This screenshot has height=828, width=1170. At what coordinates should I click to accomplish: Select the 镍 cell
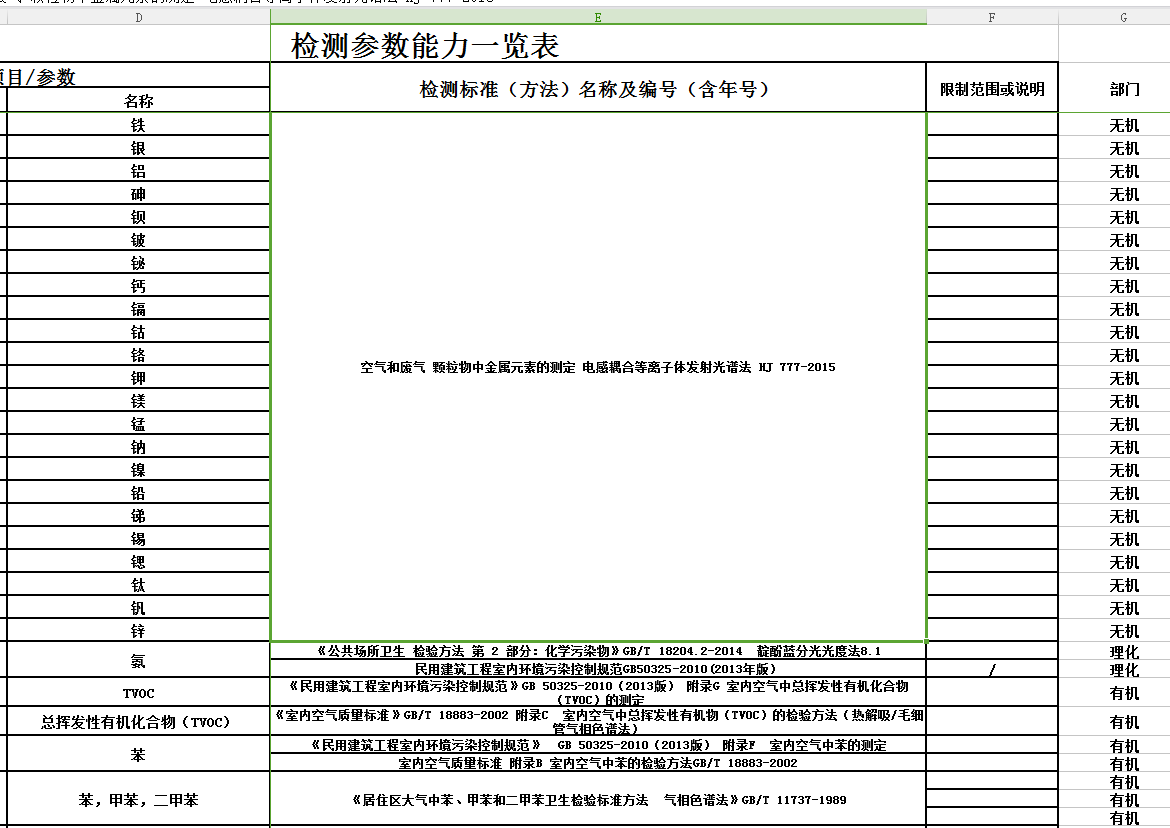click(x=138, y=470)
